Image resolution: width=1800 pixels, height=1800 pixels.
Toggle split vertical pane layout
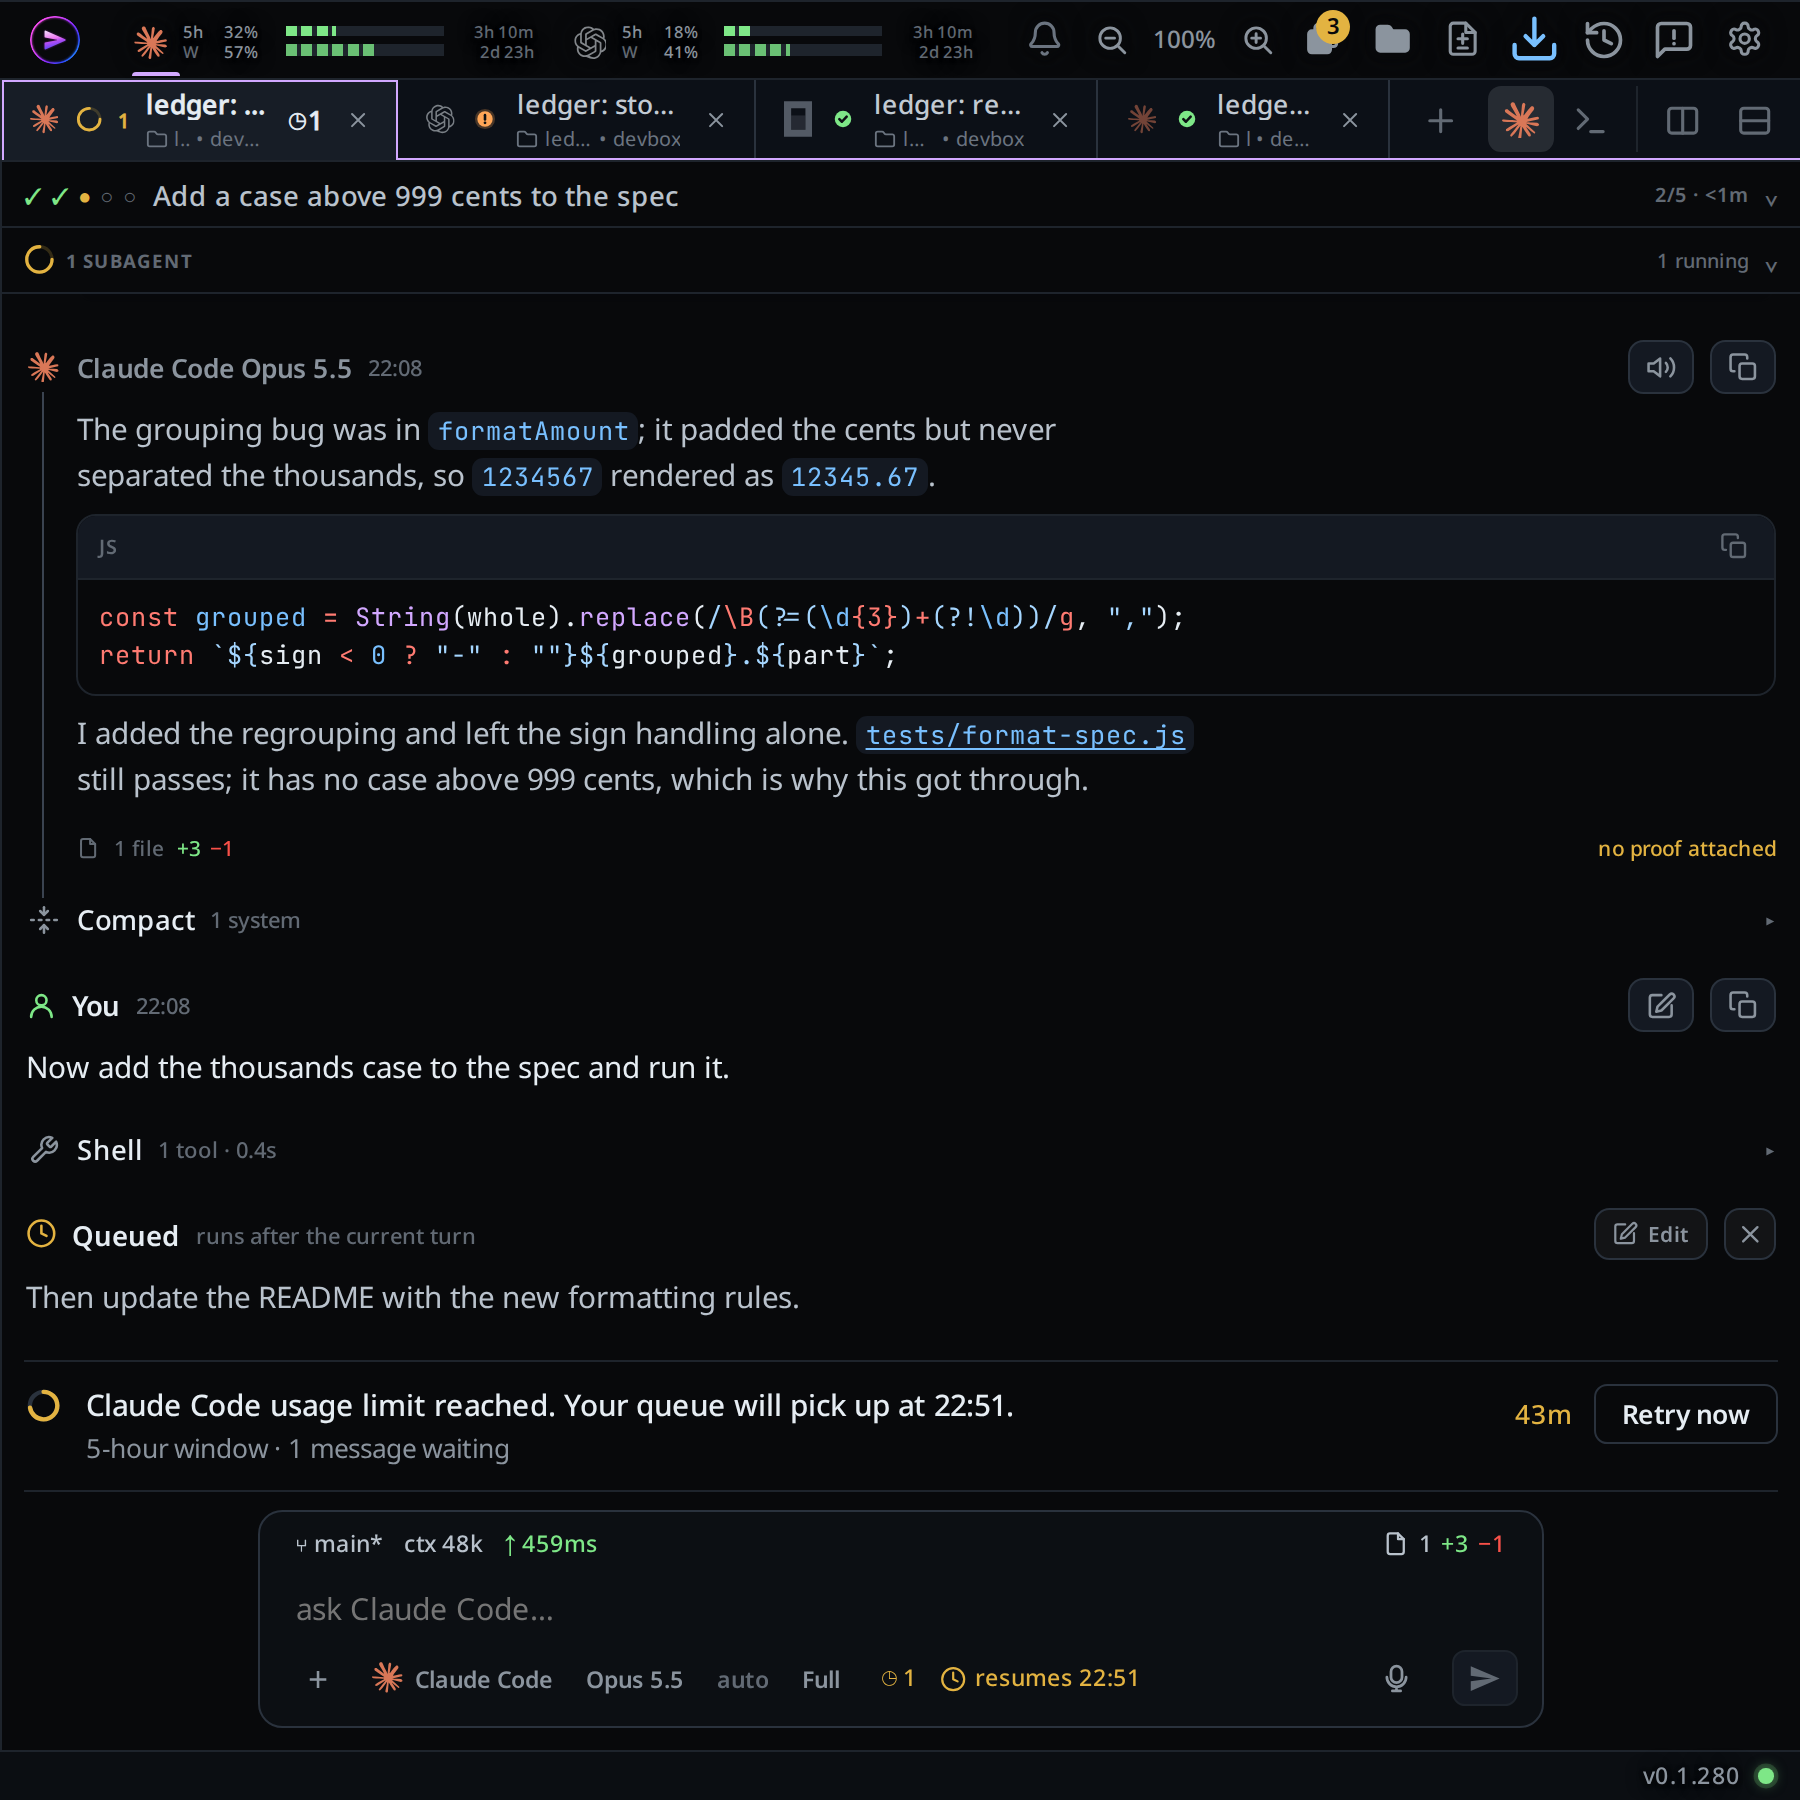coord(1682,121)
